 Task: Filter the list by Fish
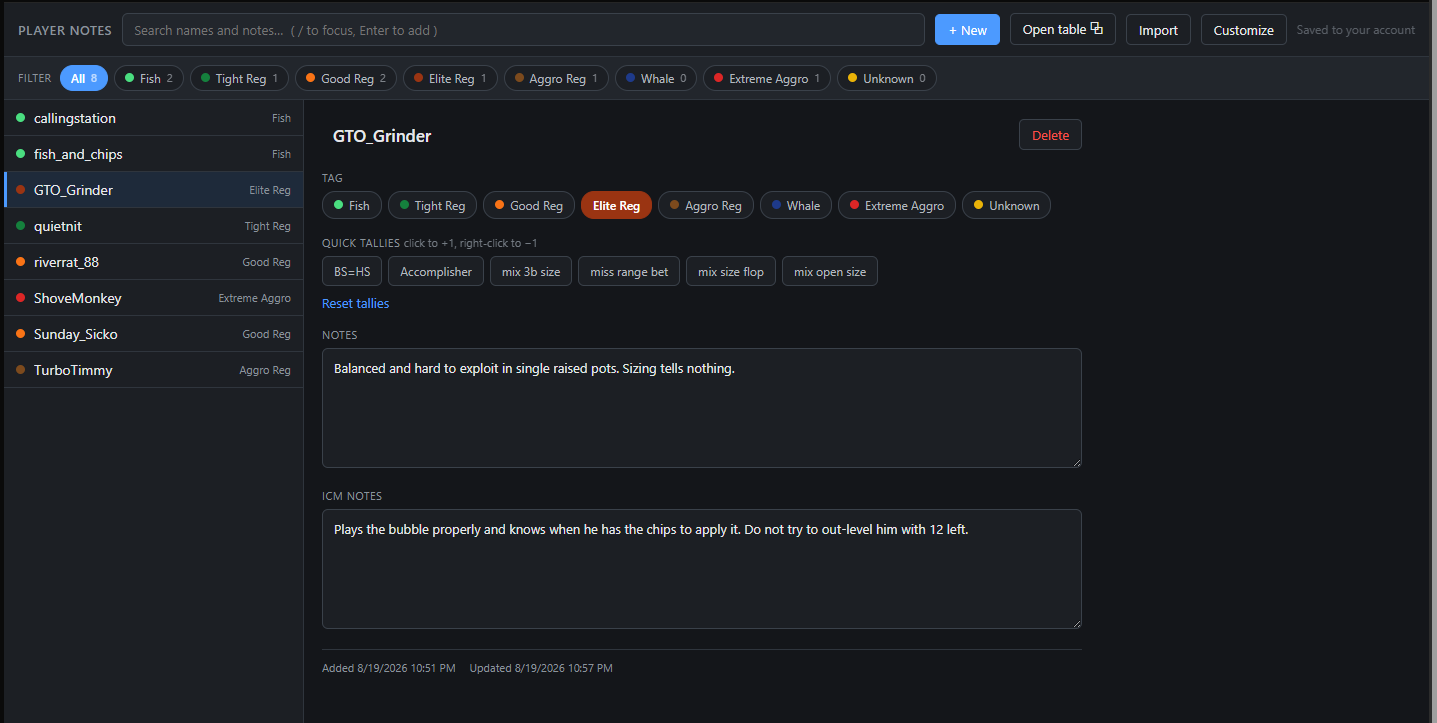click(x=149, y=78)
